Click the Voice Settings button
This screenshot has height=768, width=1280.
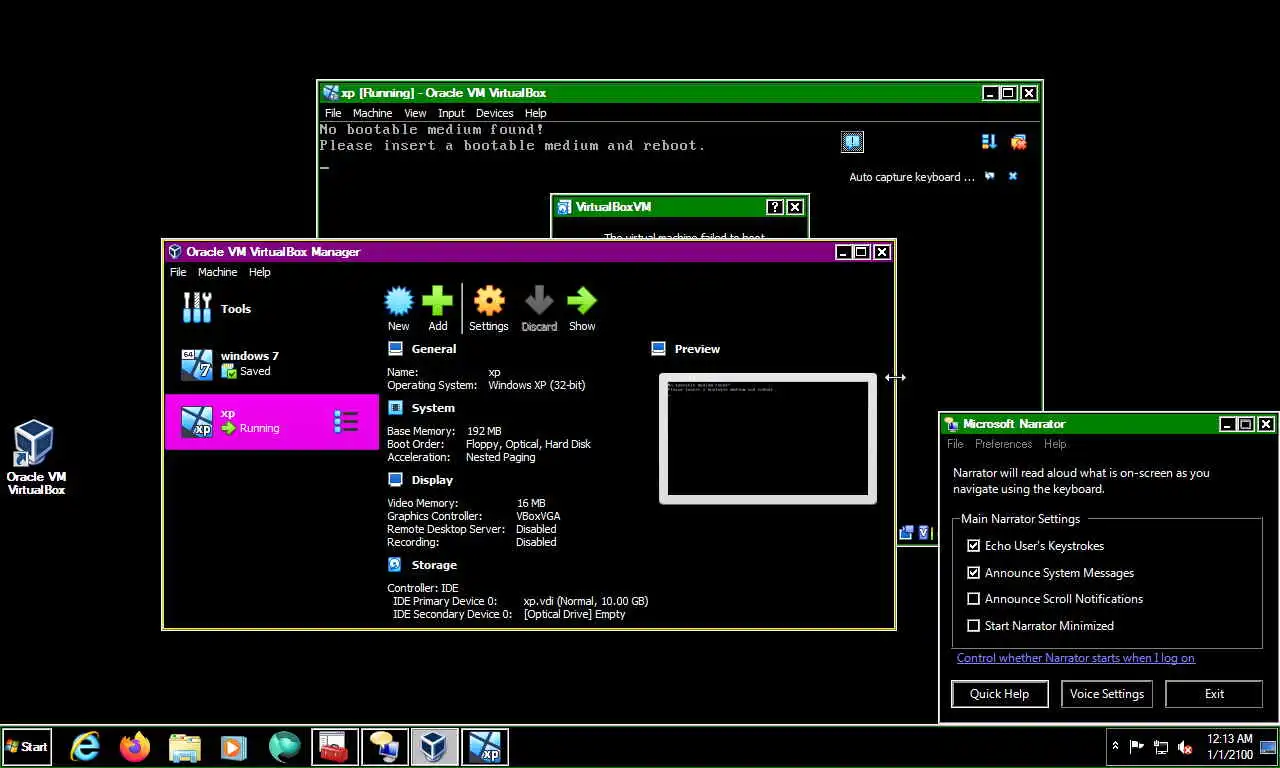click(1107, 694)
